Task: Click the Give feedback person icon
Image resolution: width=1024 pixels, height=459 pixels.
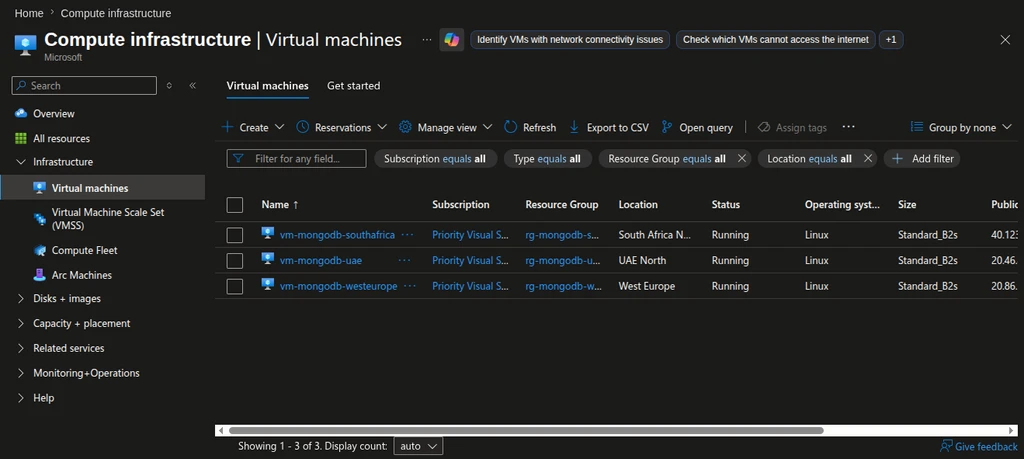Action: (946, 447)
